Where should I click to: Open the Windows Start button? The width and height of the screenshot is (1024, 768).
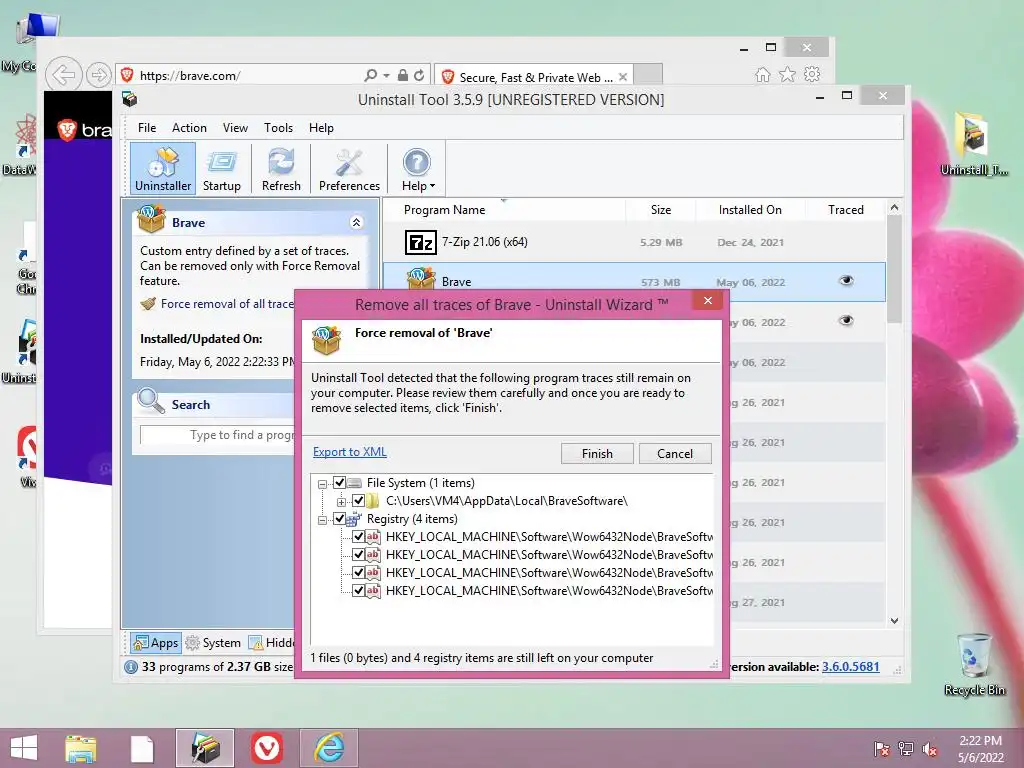coord(24,748)
